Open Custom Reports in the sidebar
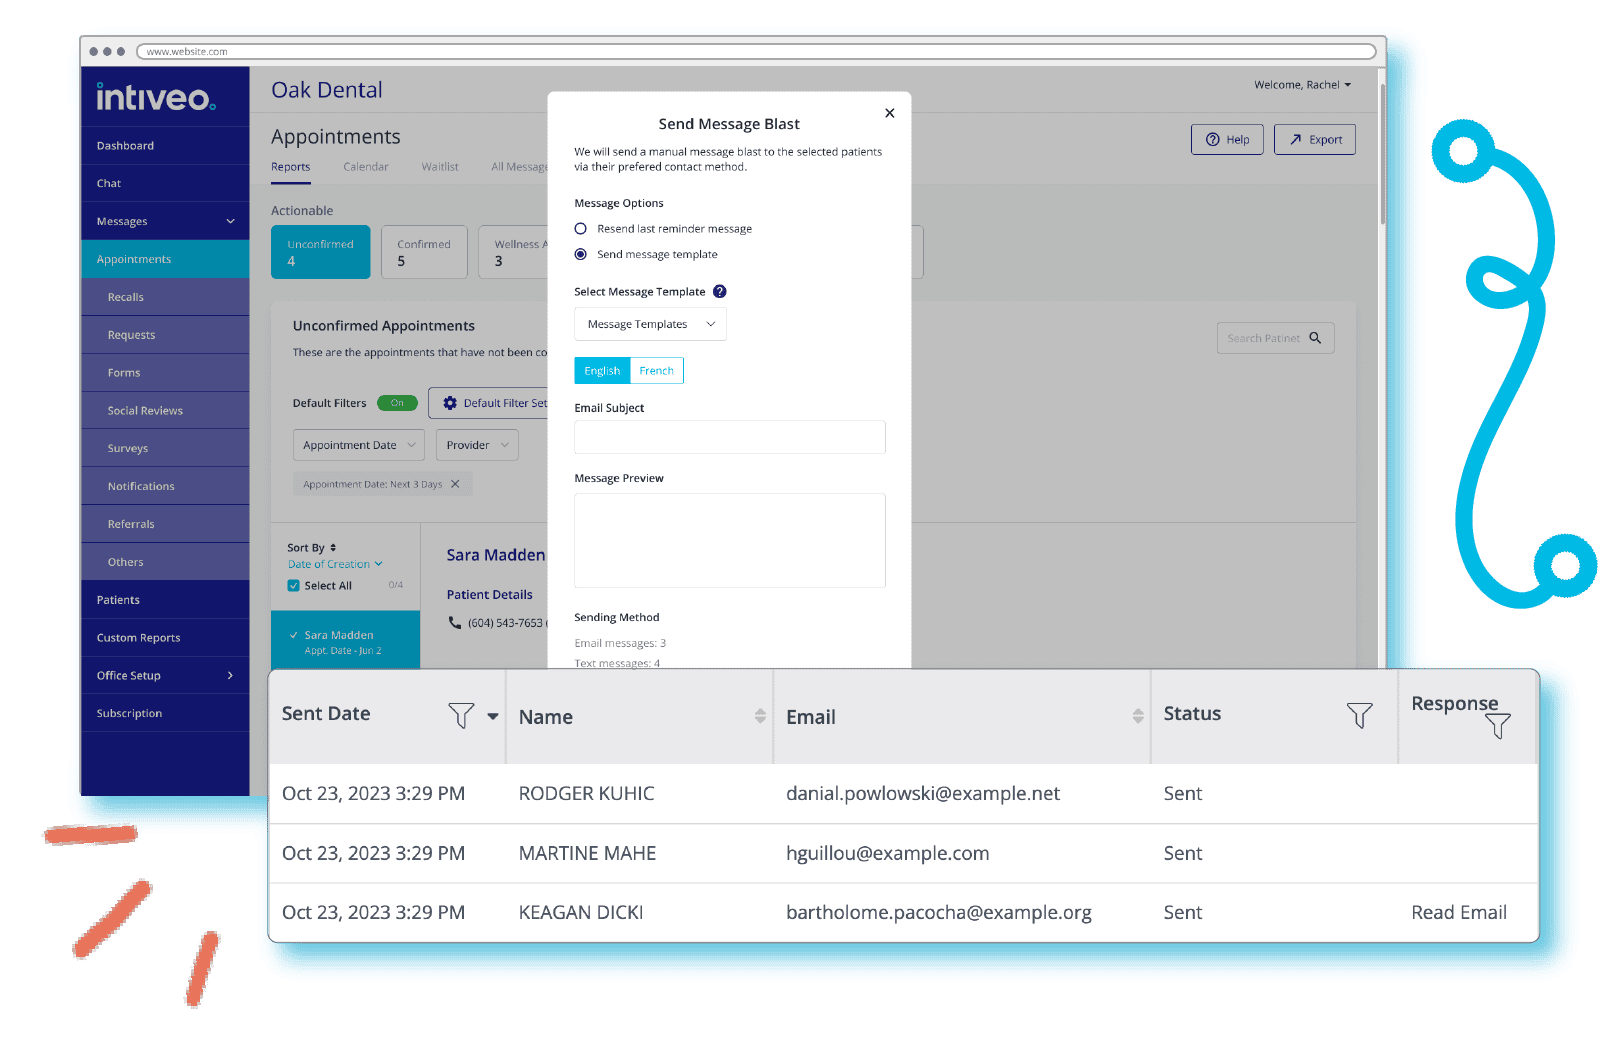 click(x=165, y=637)
